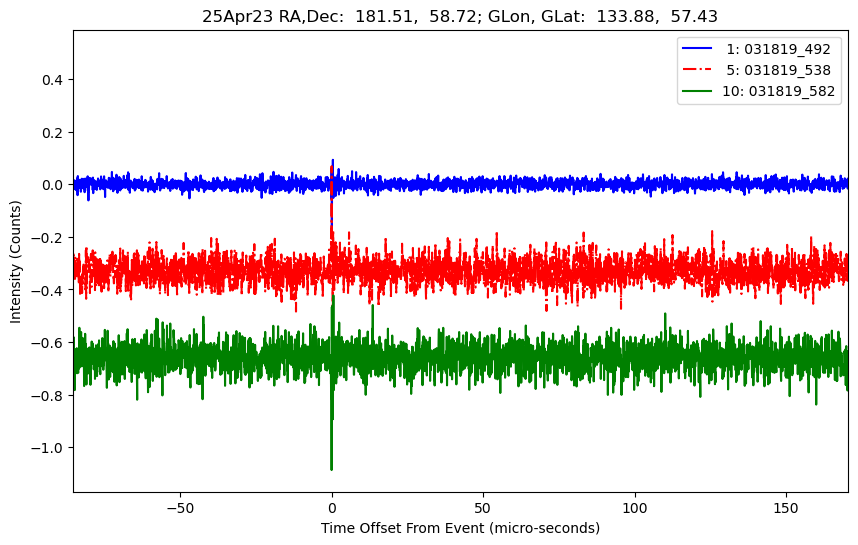The width and height of the screenshot is (858, 545).
Task: Click the green line sample in legend
Action: point(697,91)
